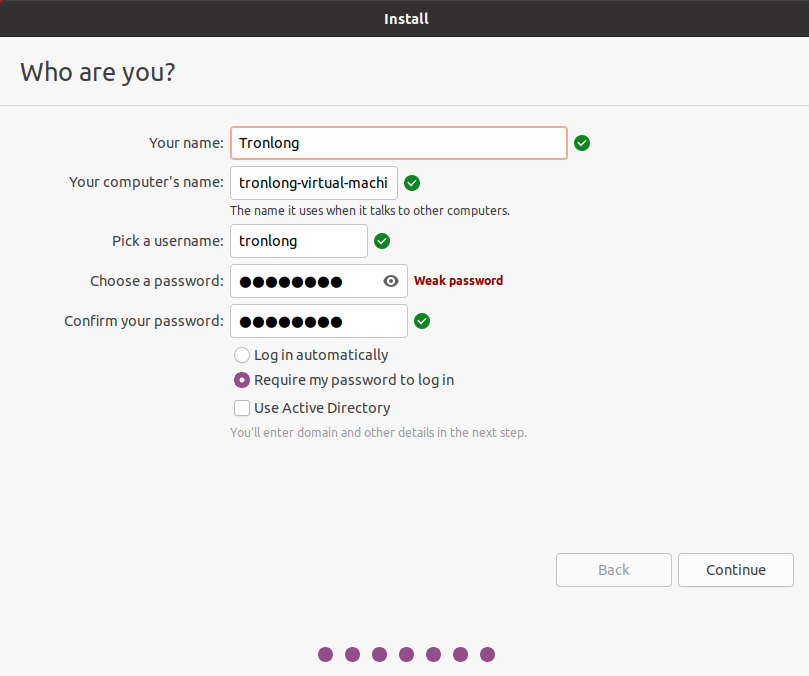Click the green checkmark beside Your name
Screen dimensions: 809x676
(x=582, y=143)
